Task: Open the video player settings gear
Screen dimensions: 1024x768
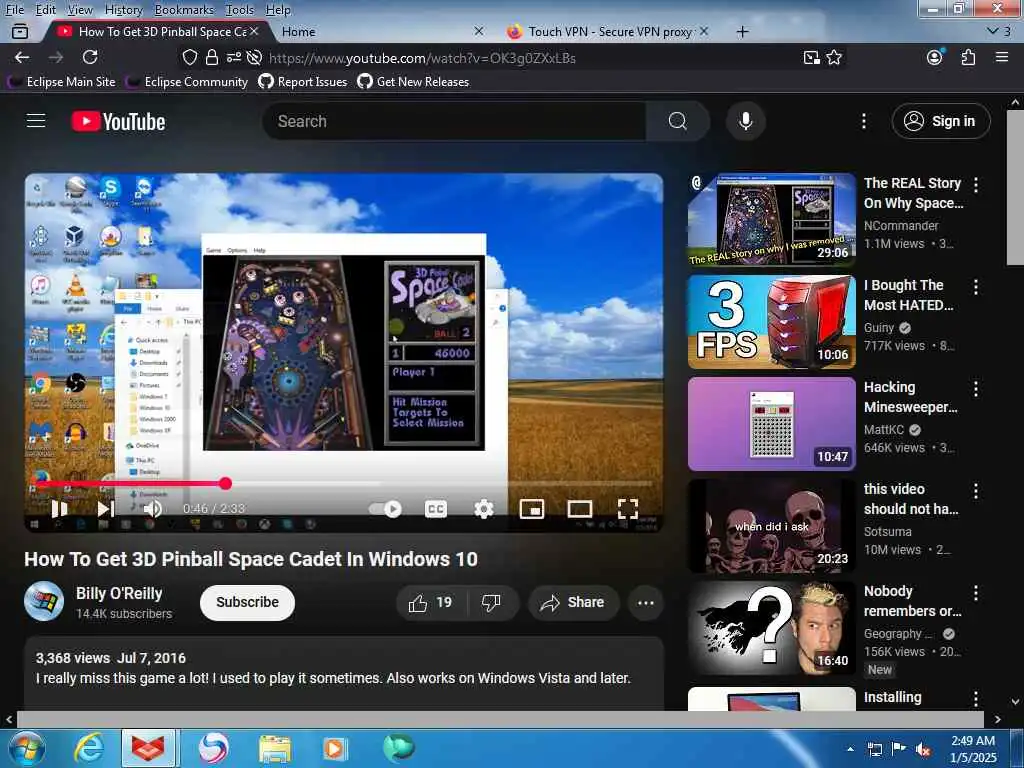Action: 483,509
